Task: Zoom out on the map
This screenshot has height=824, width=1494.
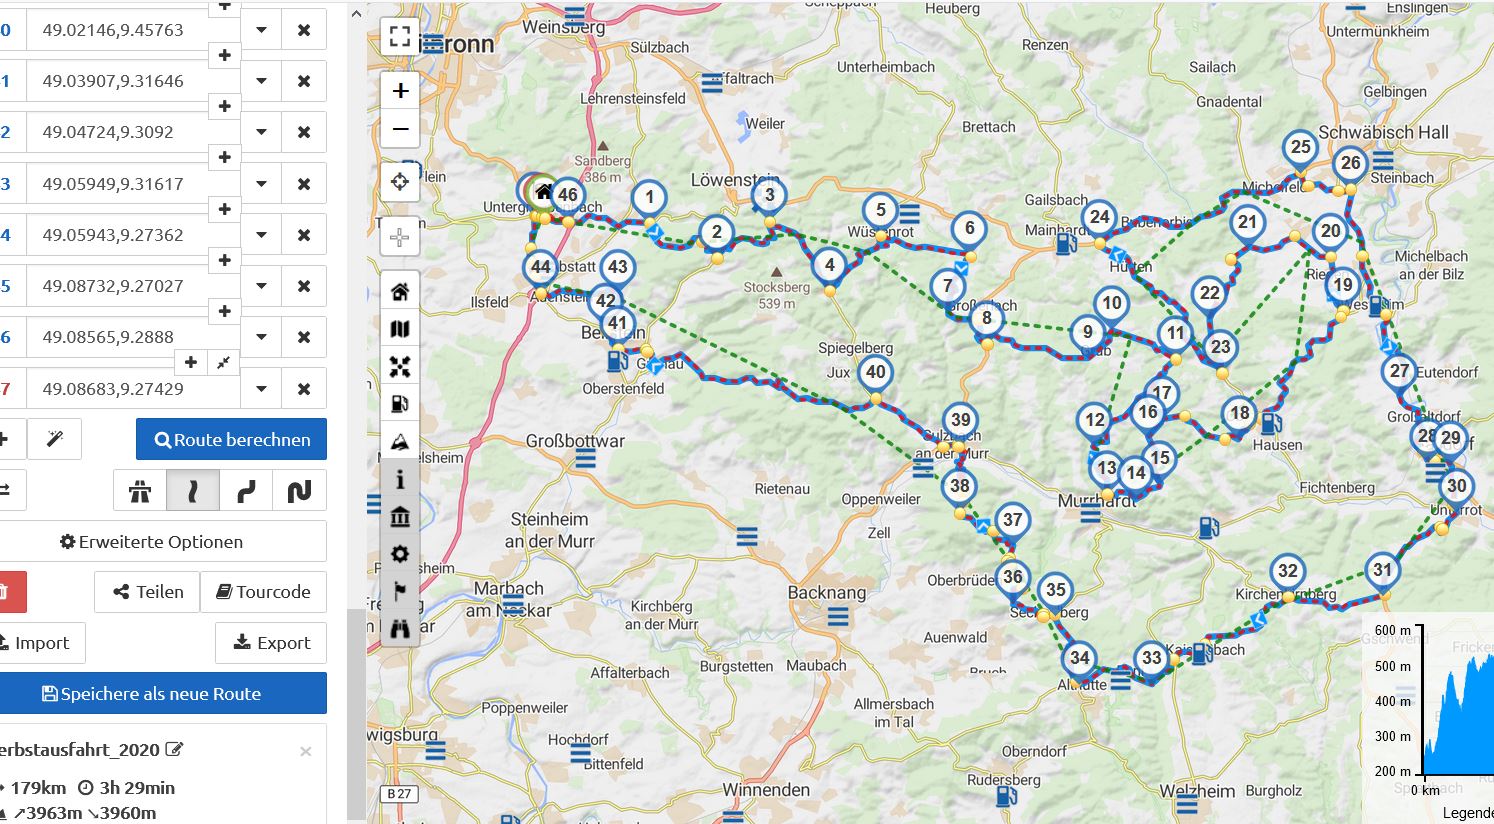Action: click(400, 129)
